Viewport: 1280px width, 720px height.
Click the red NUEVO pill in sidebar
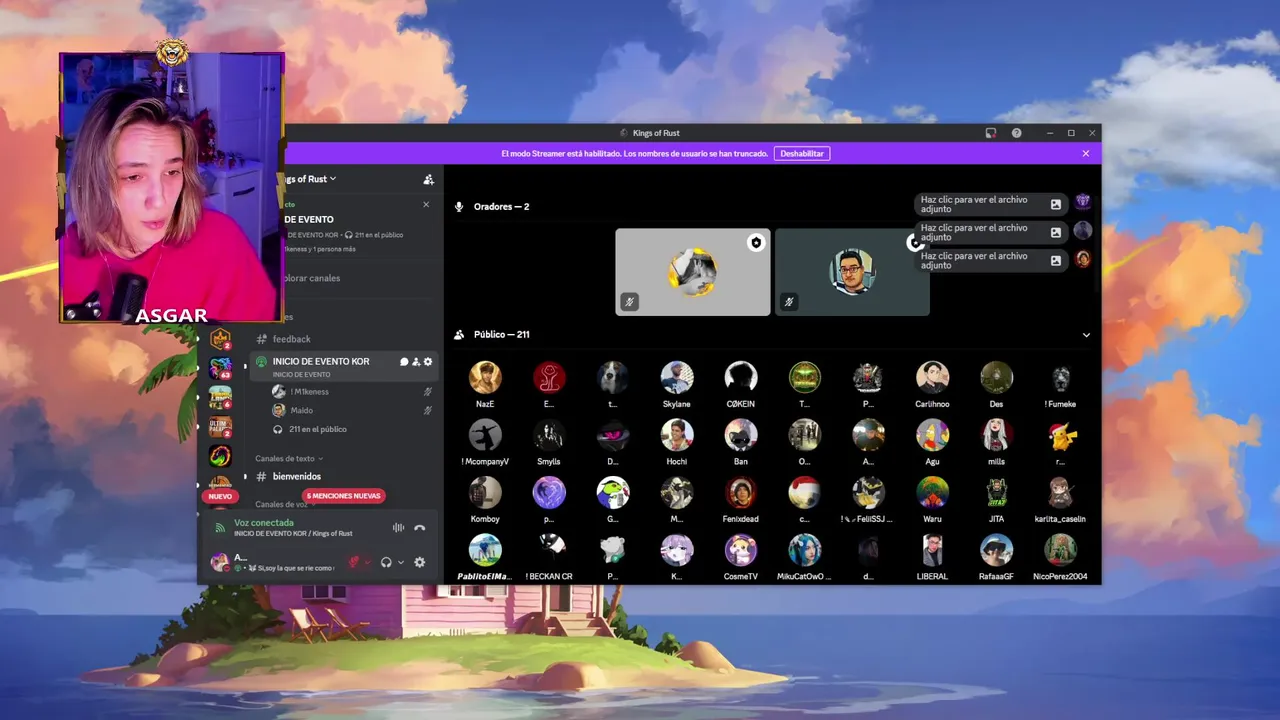click(x=220, y=496)
